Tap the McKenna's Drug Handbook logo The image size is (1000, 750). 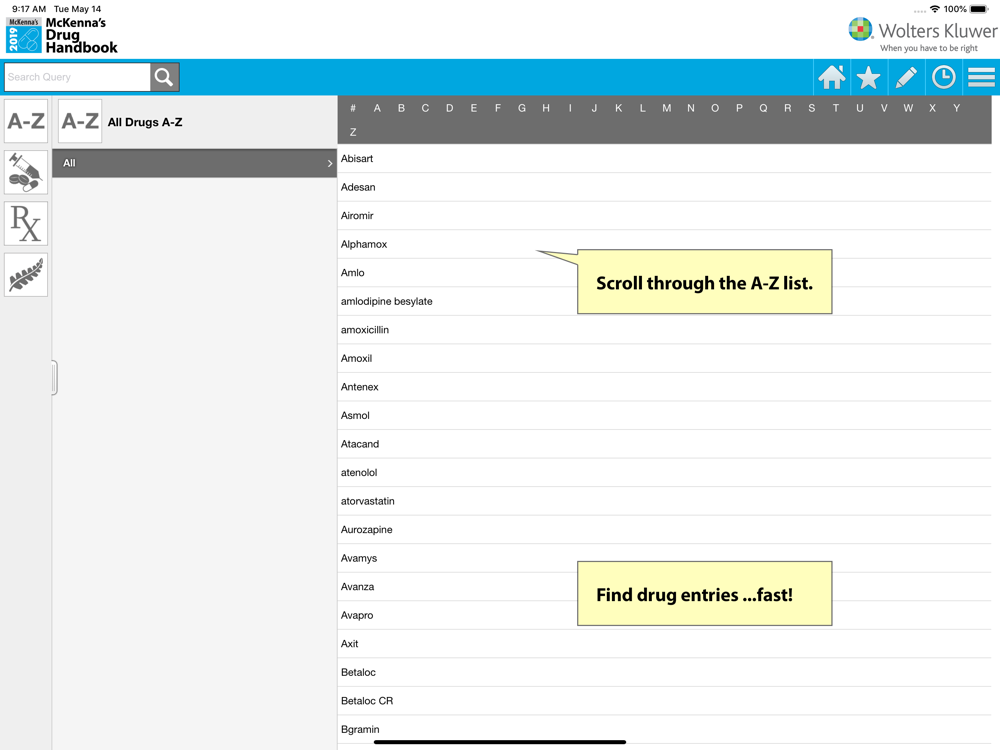(x=62, y=36)
